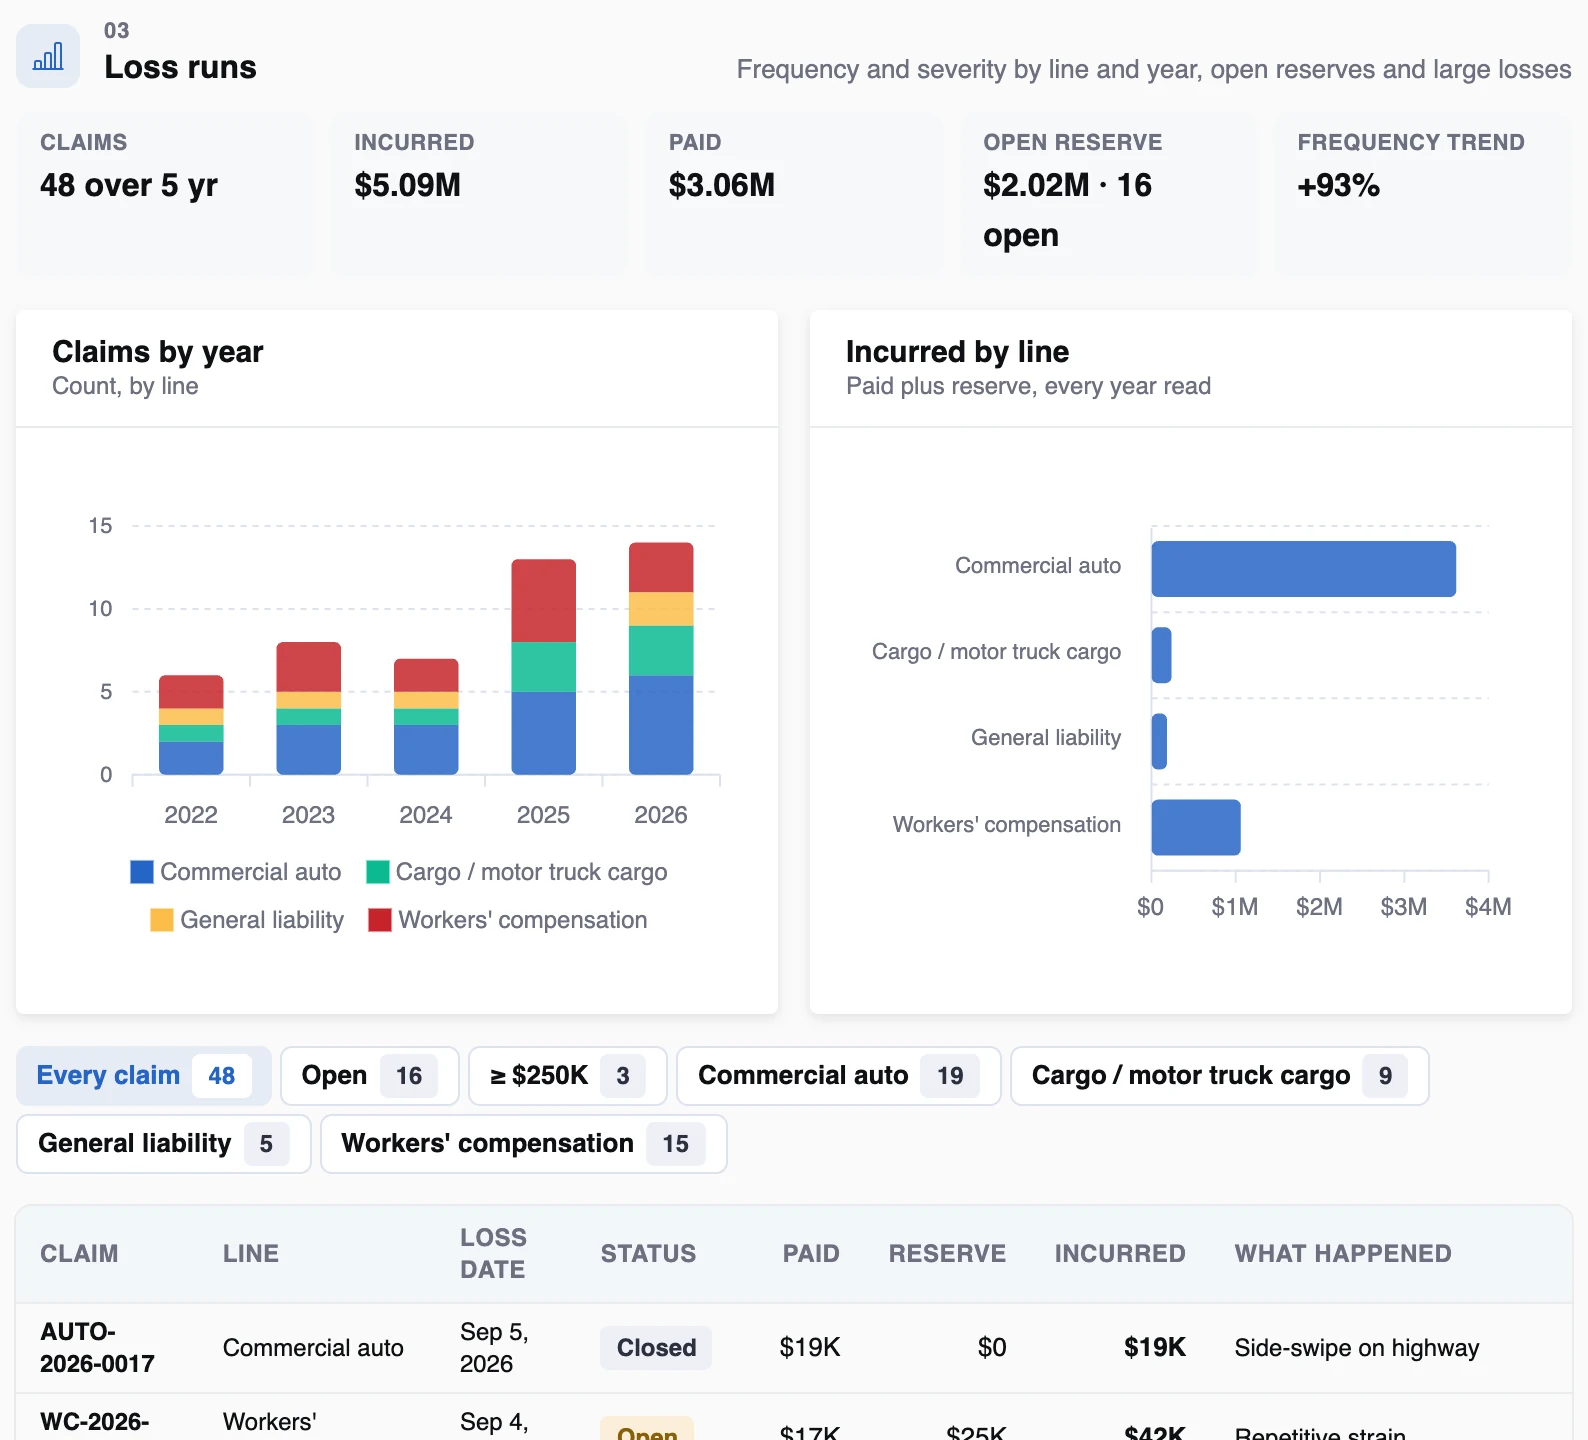Click the FREQUENCY TREND +93% card
The height and width of the screenshot is (1440, 1588).
coord(1423,193)
